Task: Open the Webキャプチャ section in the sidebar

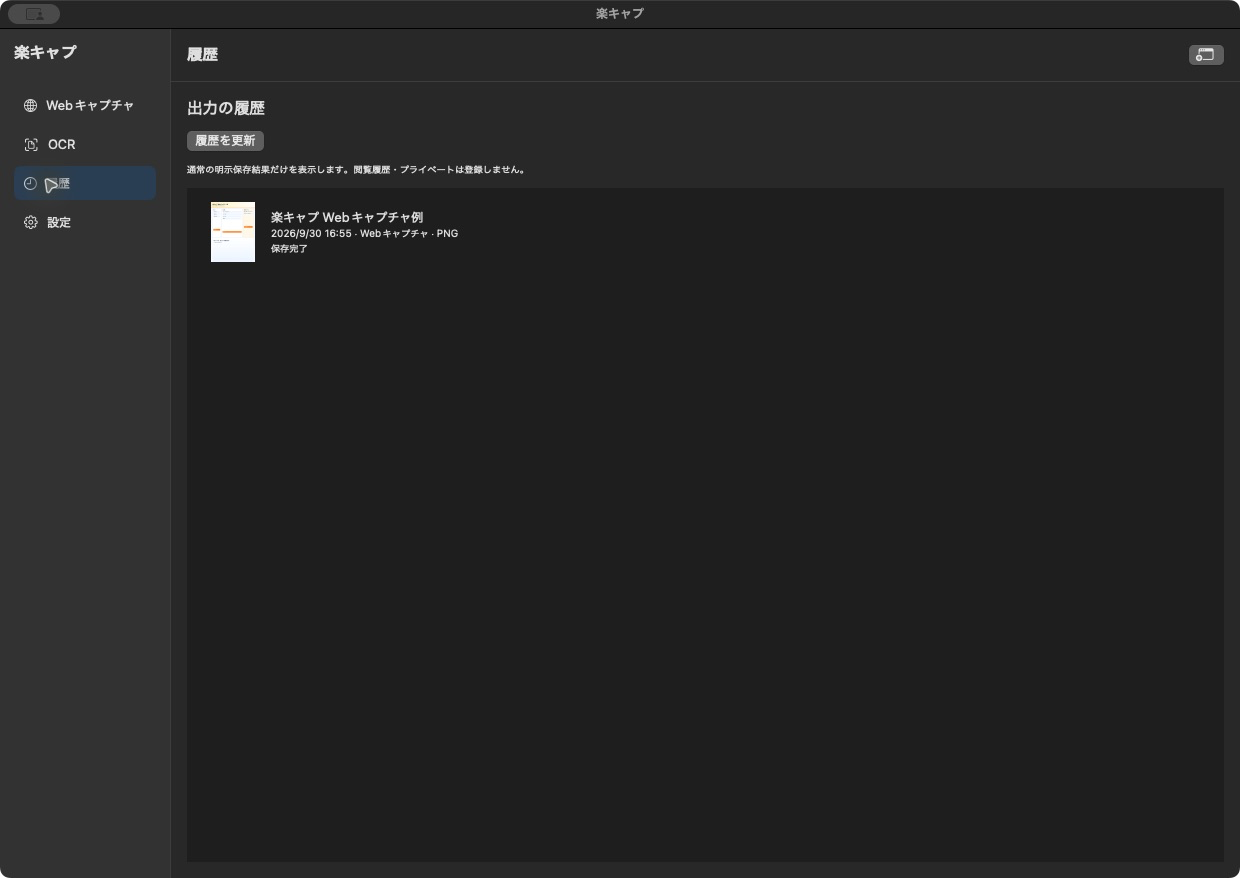Action: tap(85, 105)
